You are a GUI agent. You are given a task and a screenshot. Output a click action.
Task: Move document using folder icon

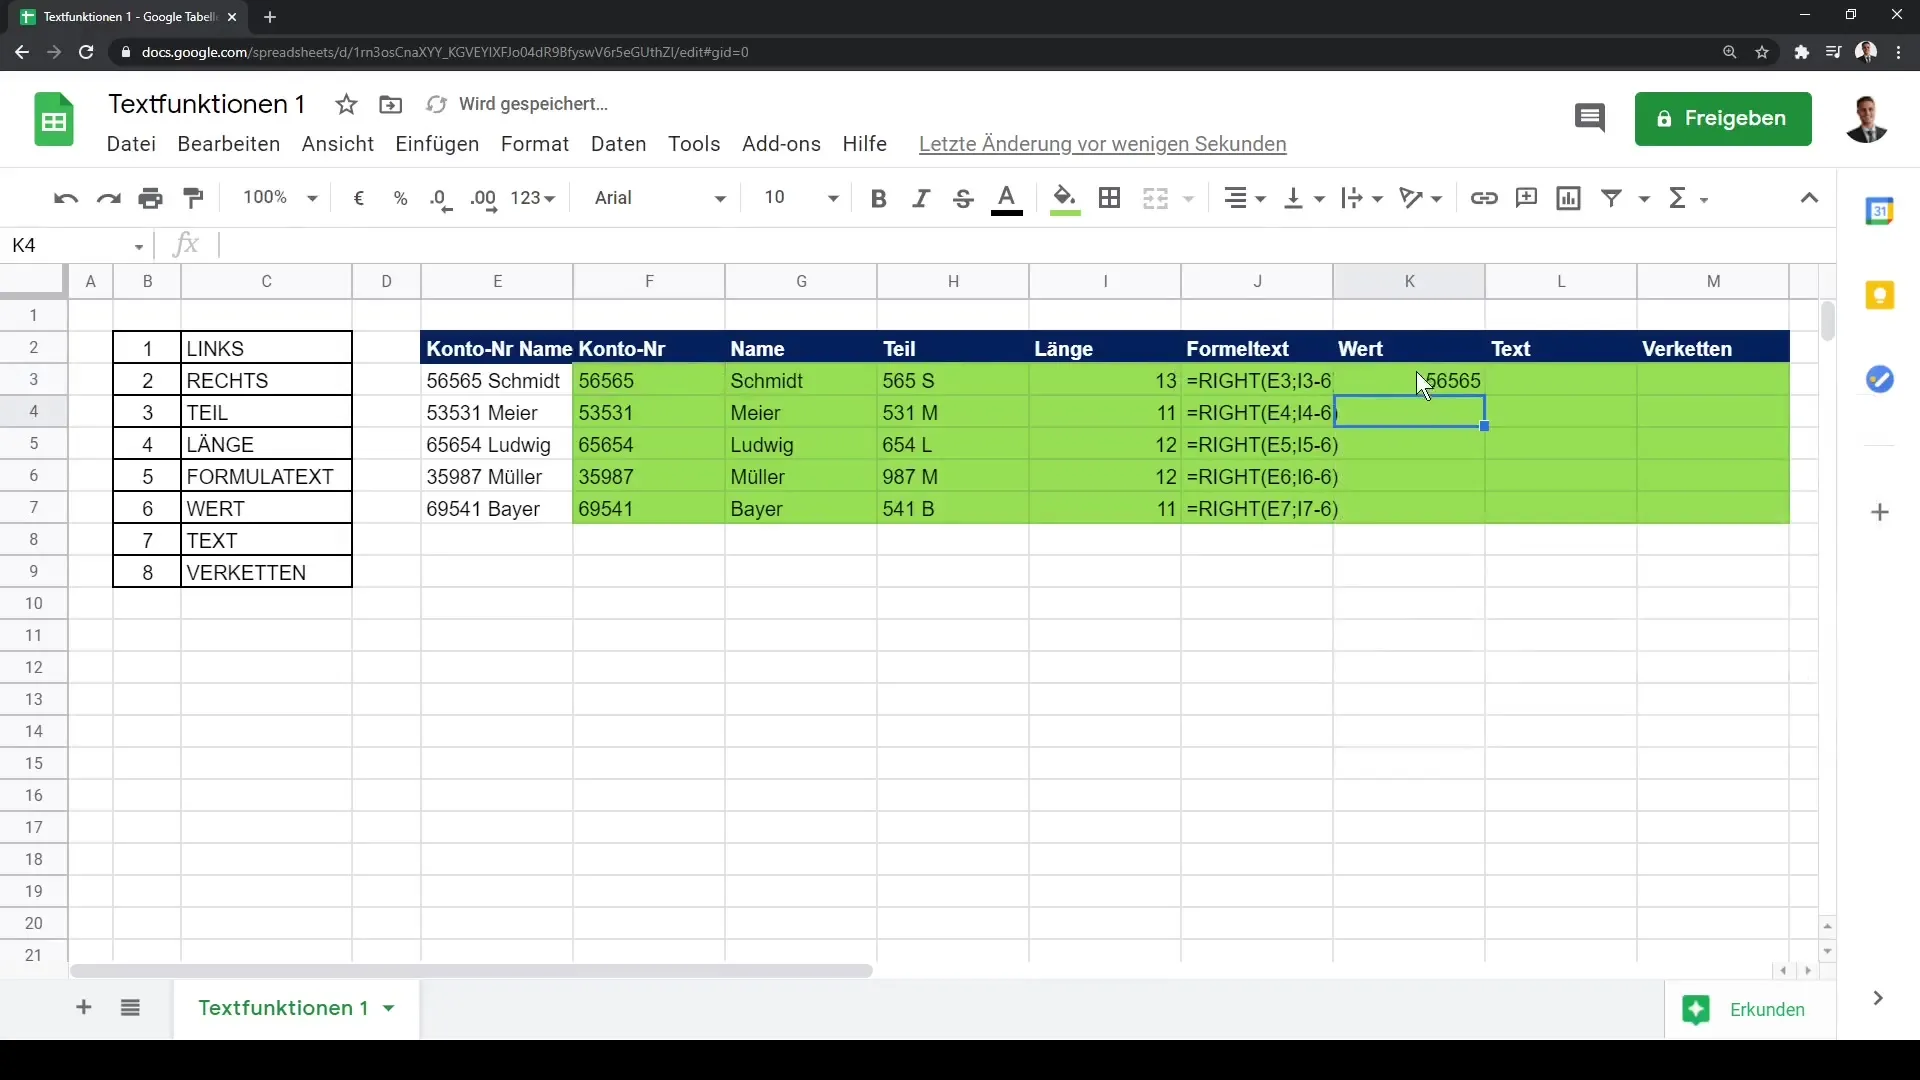pyautogui.click(x=391, y=104)
